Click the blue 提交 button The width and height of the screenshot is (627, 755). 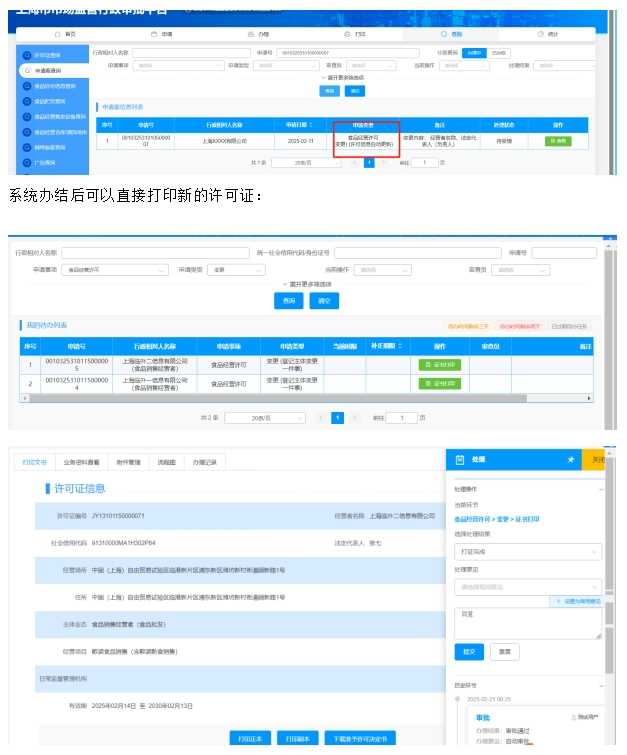click(468, 651)
